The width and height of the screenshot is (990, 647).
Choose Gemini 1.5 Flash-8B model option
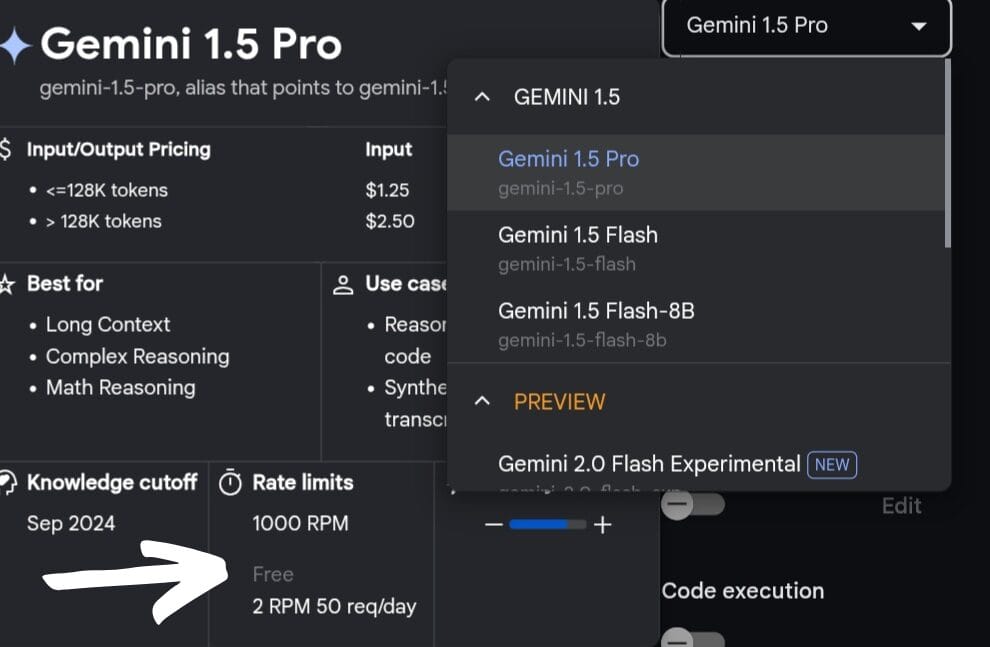(x=596, y=322)
